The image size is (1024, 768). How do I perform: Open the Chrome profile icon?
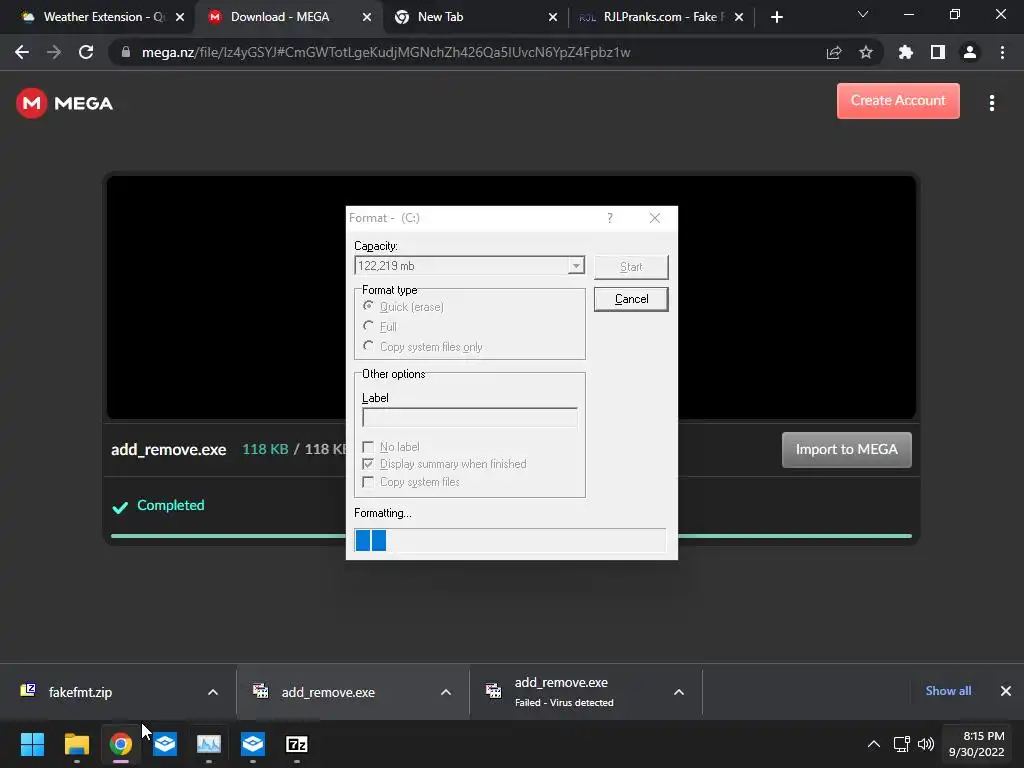(970, 52)
